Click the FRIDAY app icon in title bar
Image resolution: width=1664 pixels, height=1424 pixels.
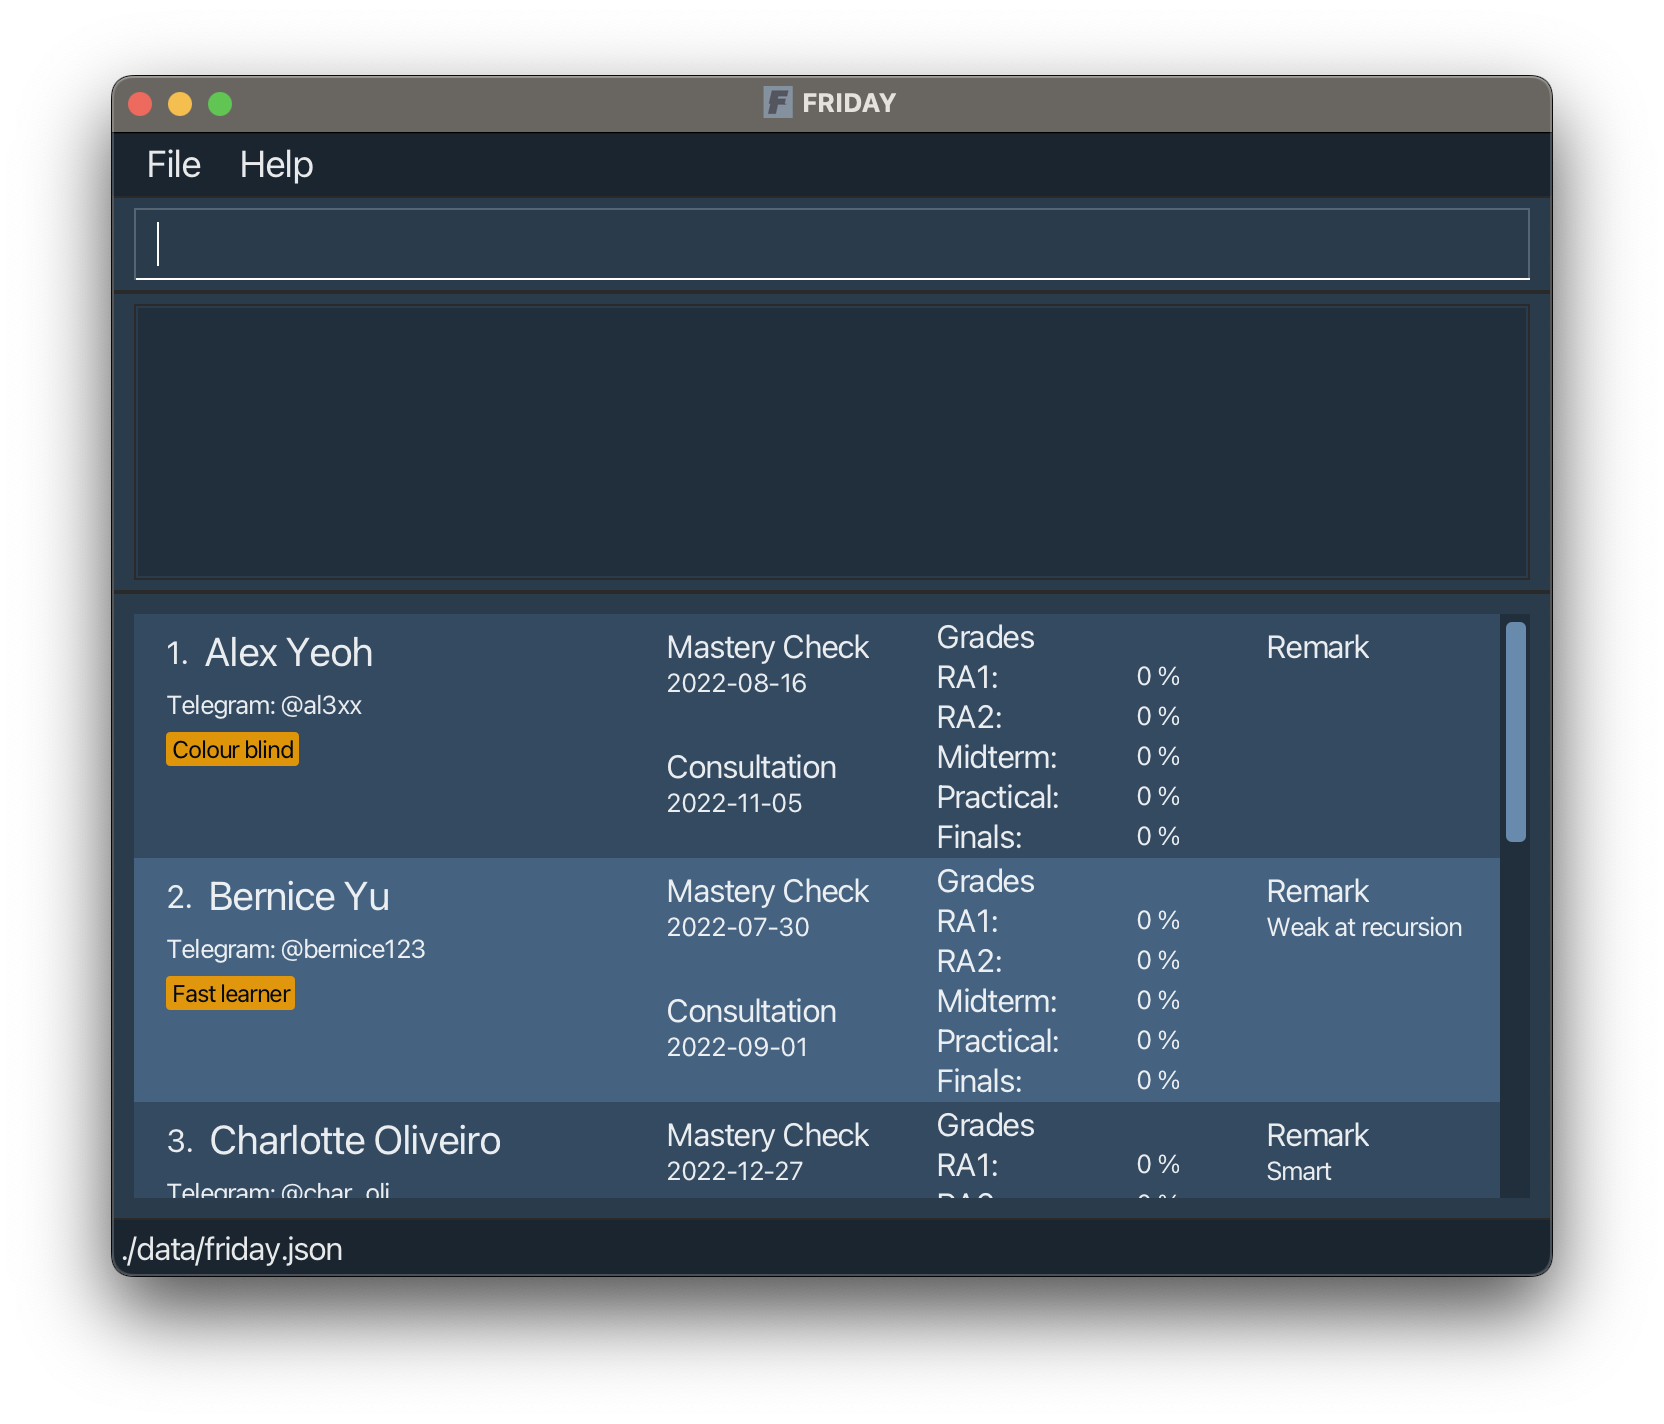tap(778, 102)
